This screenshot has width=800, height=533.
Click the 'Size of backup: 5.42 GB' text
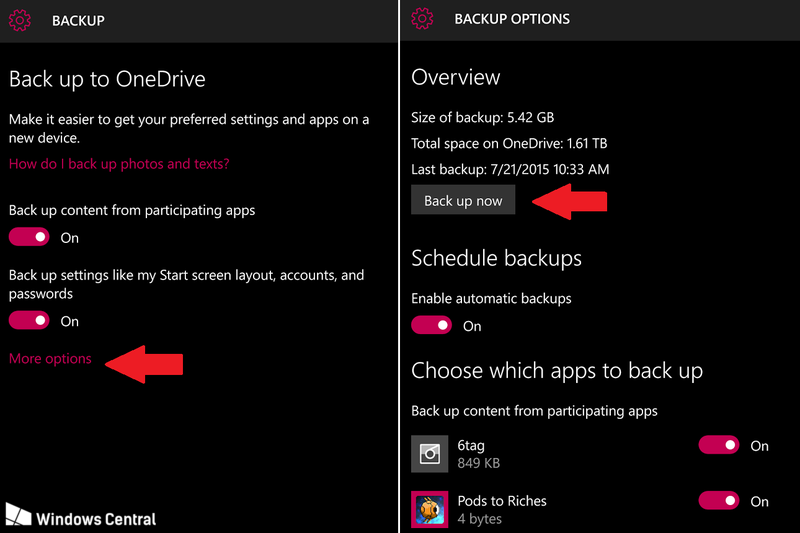tap(483, 117)
